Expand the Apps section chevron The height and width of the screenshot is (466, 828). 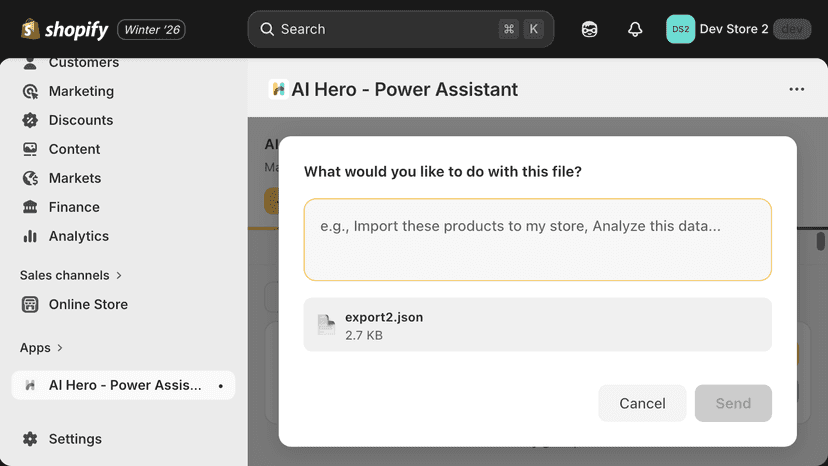[x=60, y=348]
